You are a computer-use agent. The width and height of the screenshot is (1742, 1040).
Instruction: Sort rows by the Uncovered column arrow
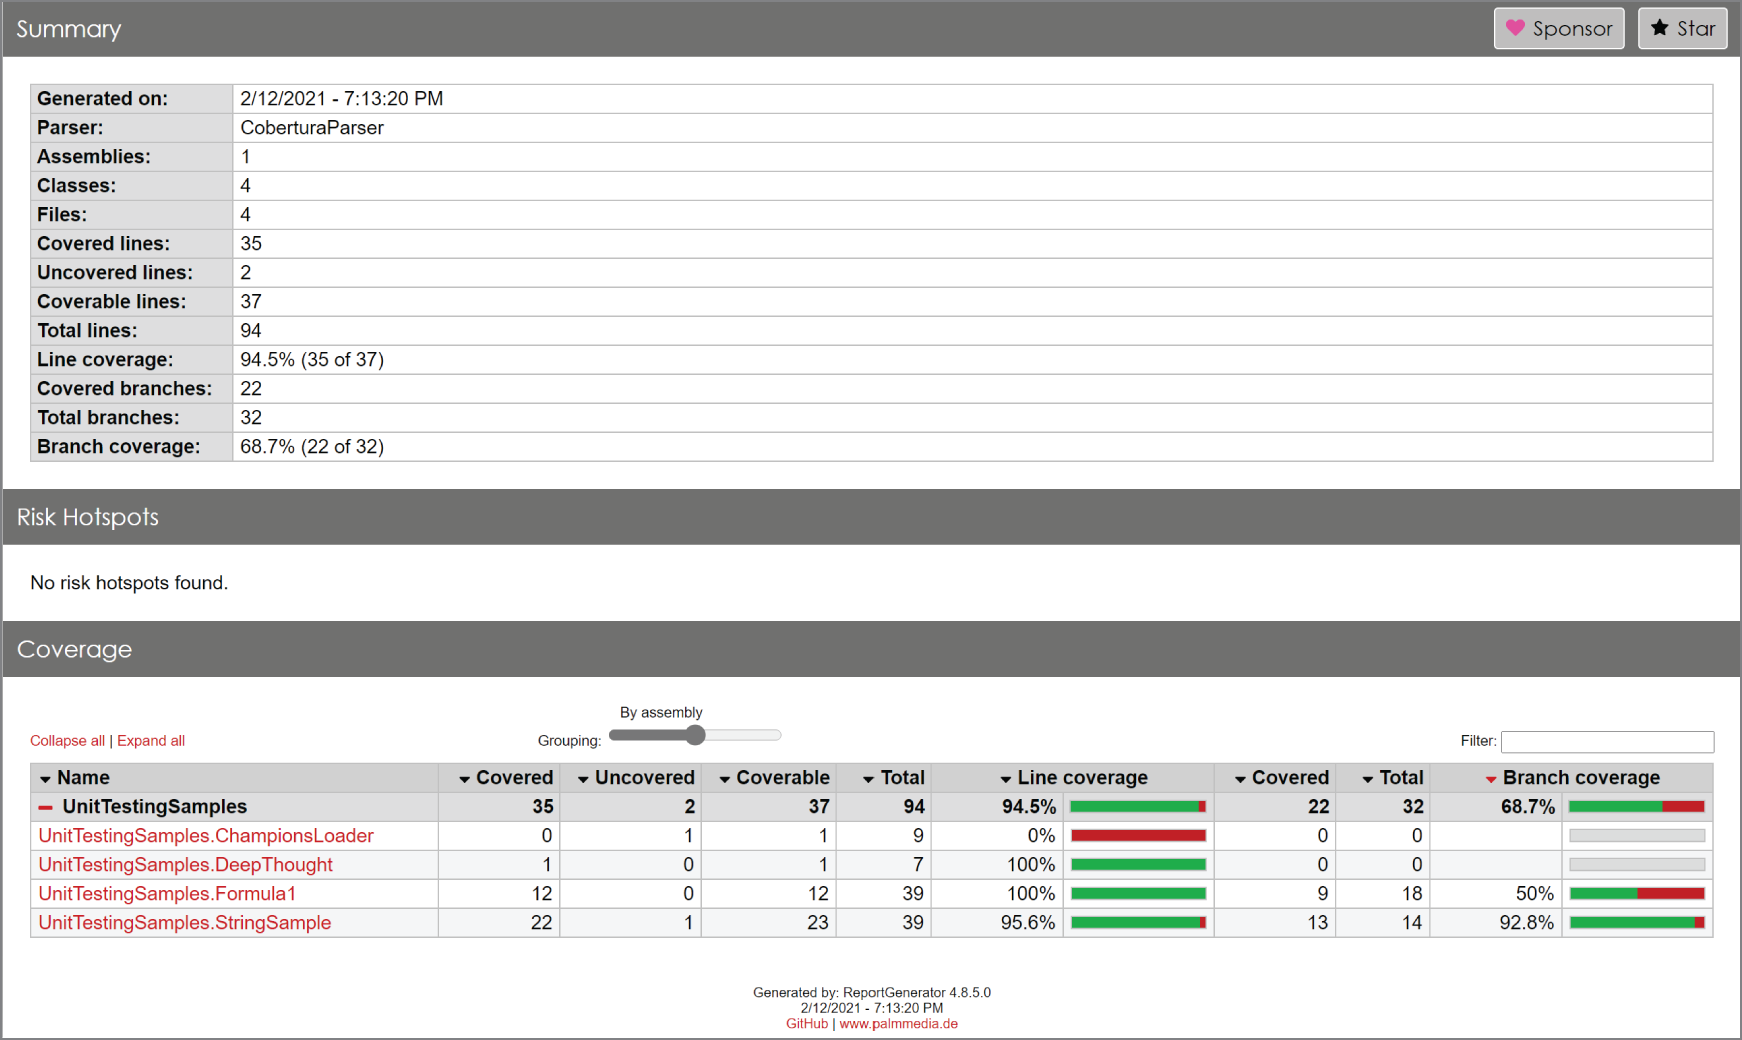tap(581, 778)
